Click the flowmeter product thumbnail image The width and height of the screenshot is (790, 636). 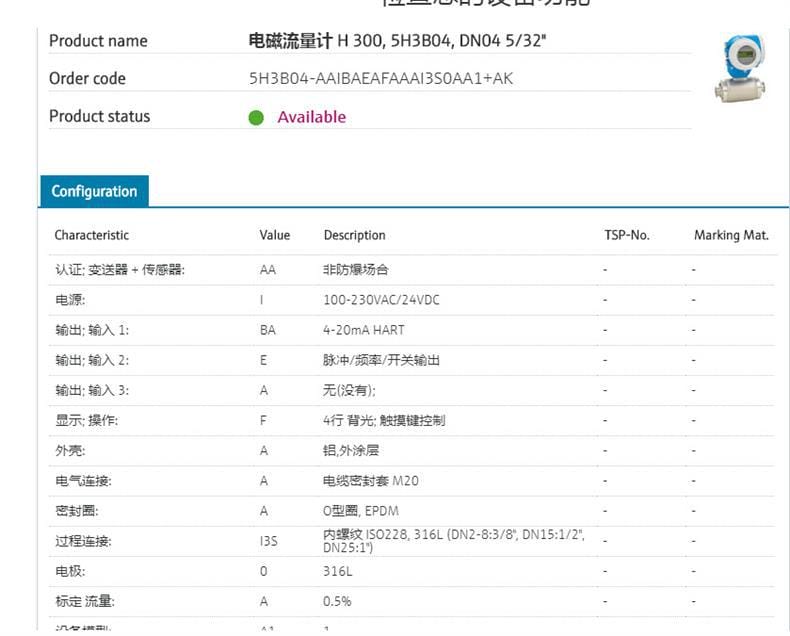click(x=740, y=68)
